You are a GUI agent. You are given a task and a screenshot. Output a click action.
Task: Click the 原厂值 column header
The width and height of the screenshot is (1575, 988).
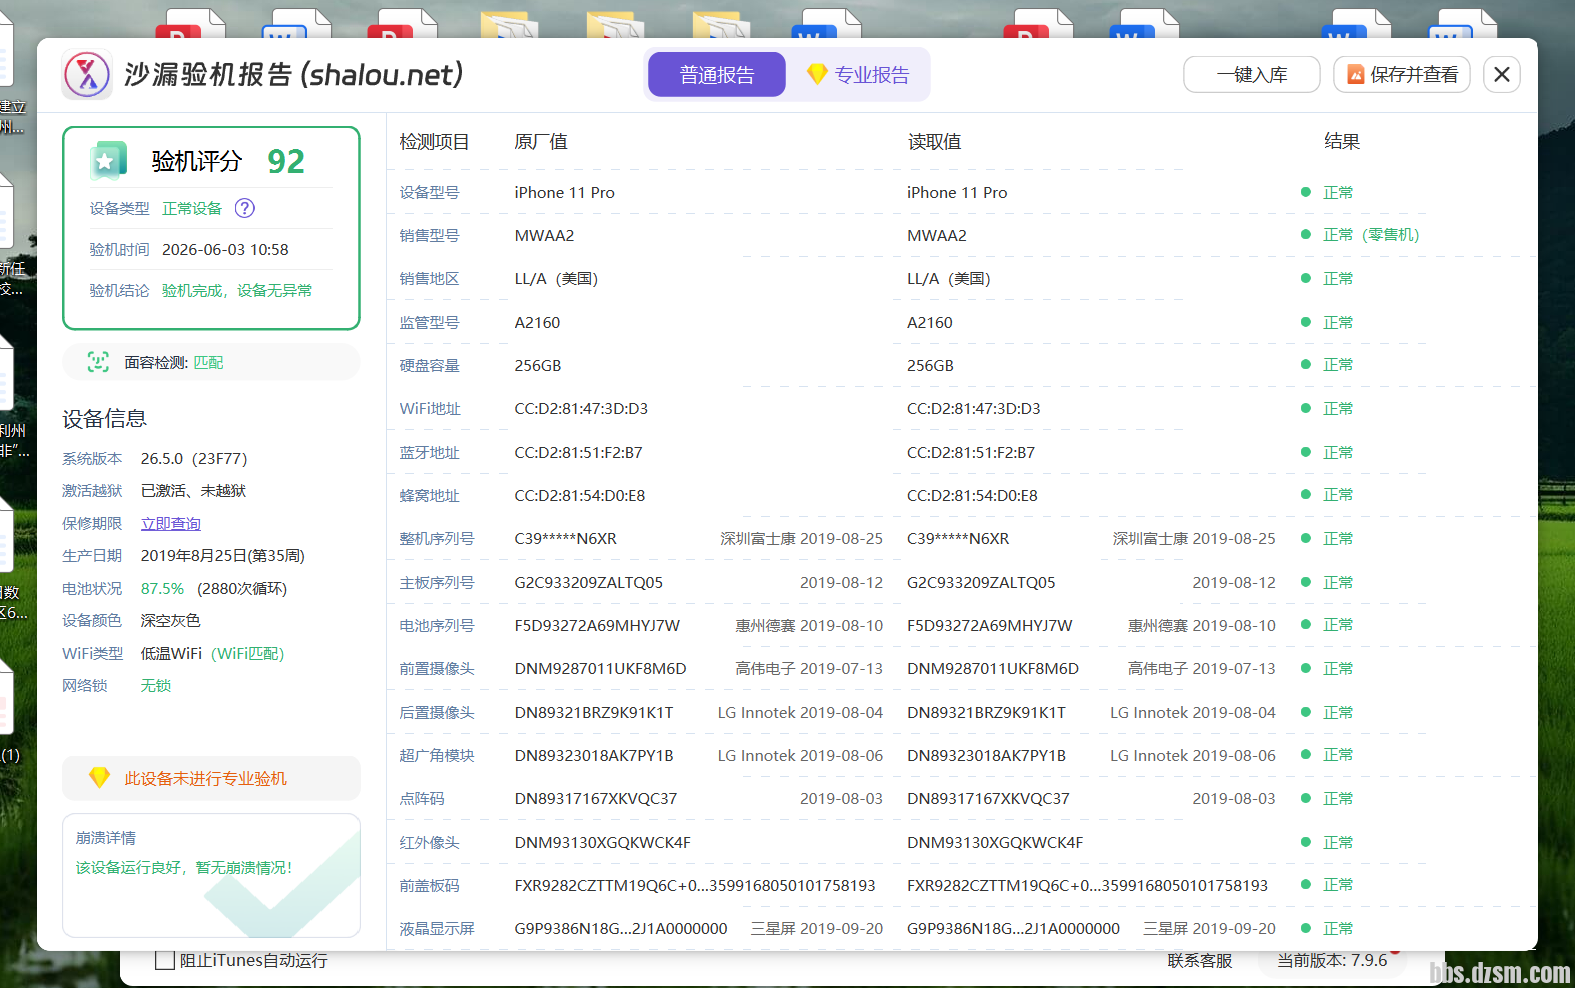coord(541,141)
